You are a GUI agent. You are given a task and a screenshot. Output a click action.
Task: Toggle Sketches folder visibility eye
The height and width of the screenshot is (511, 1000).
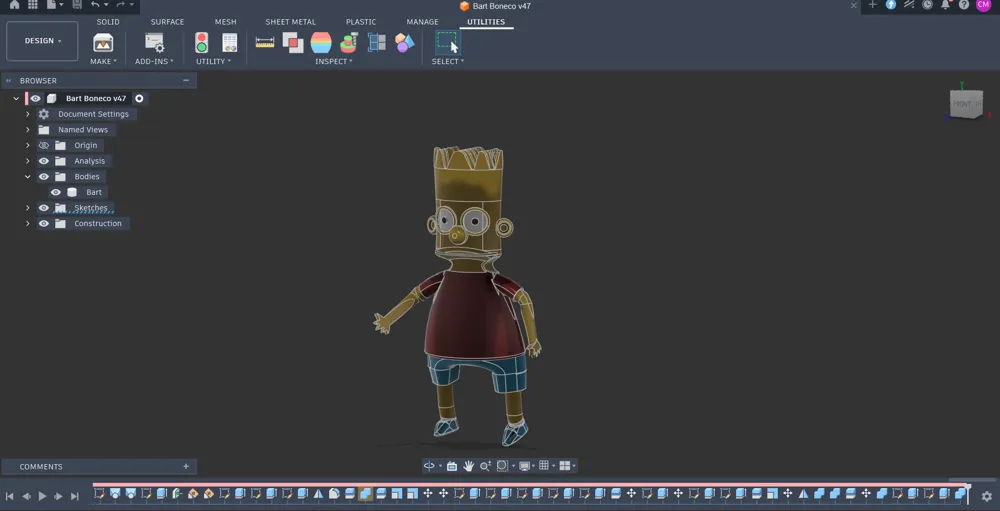coord(43,208)
